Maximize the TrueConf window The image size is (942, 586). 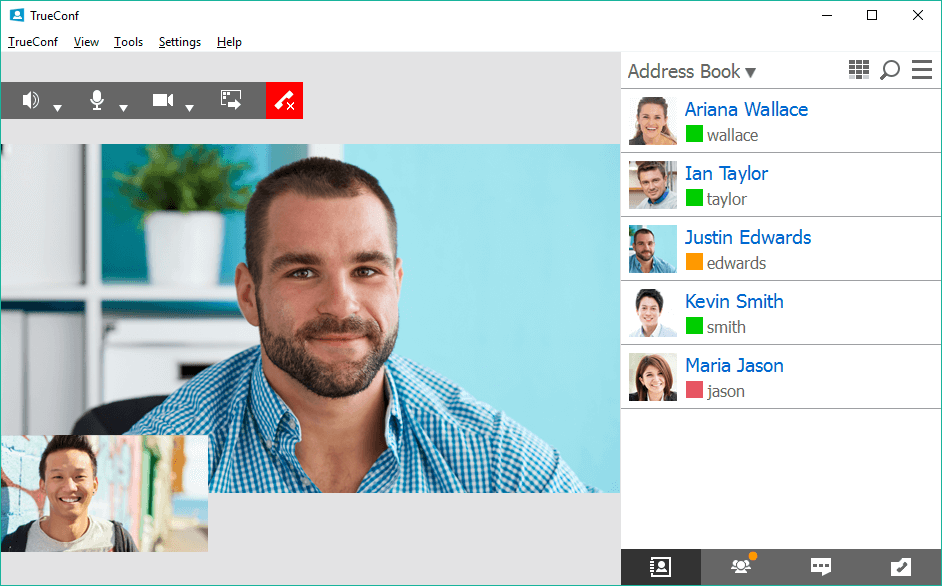tap(872, 15)
